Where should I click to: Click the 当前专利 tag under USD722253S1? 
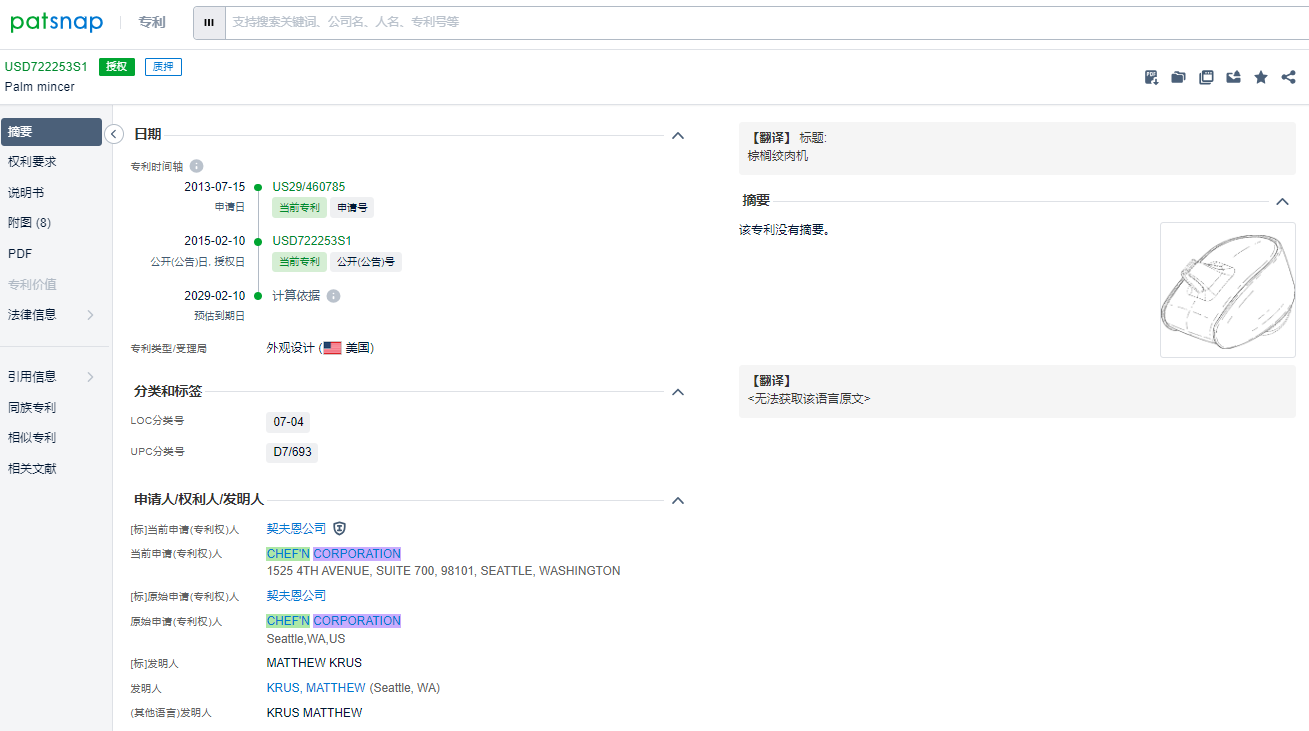click(x=299, y=262)
